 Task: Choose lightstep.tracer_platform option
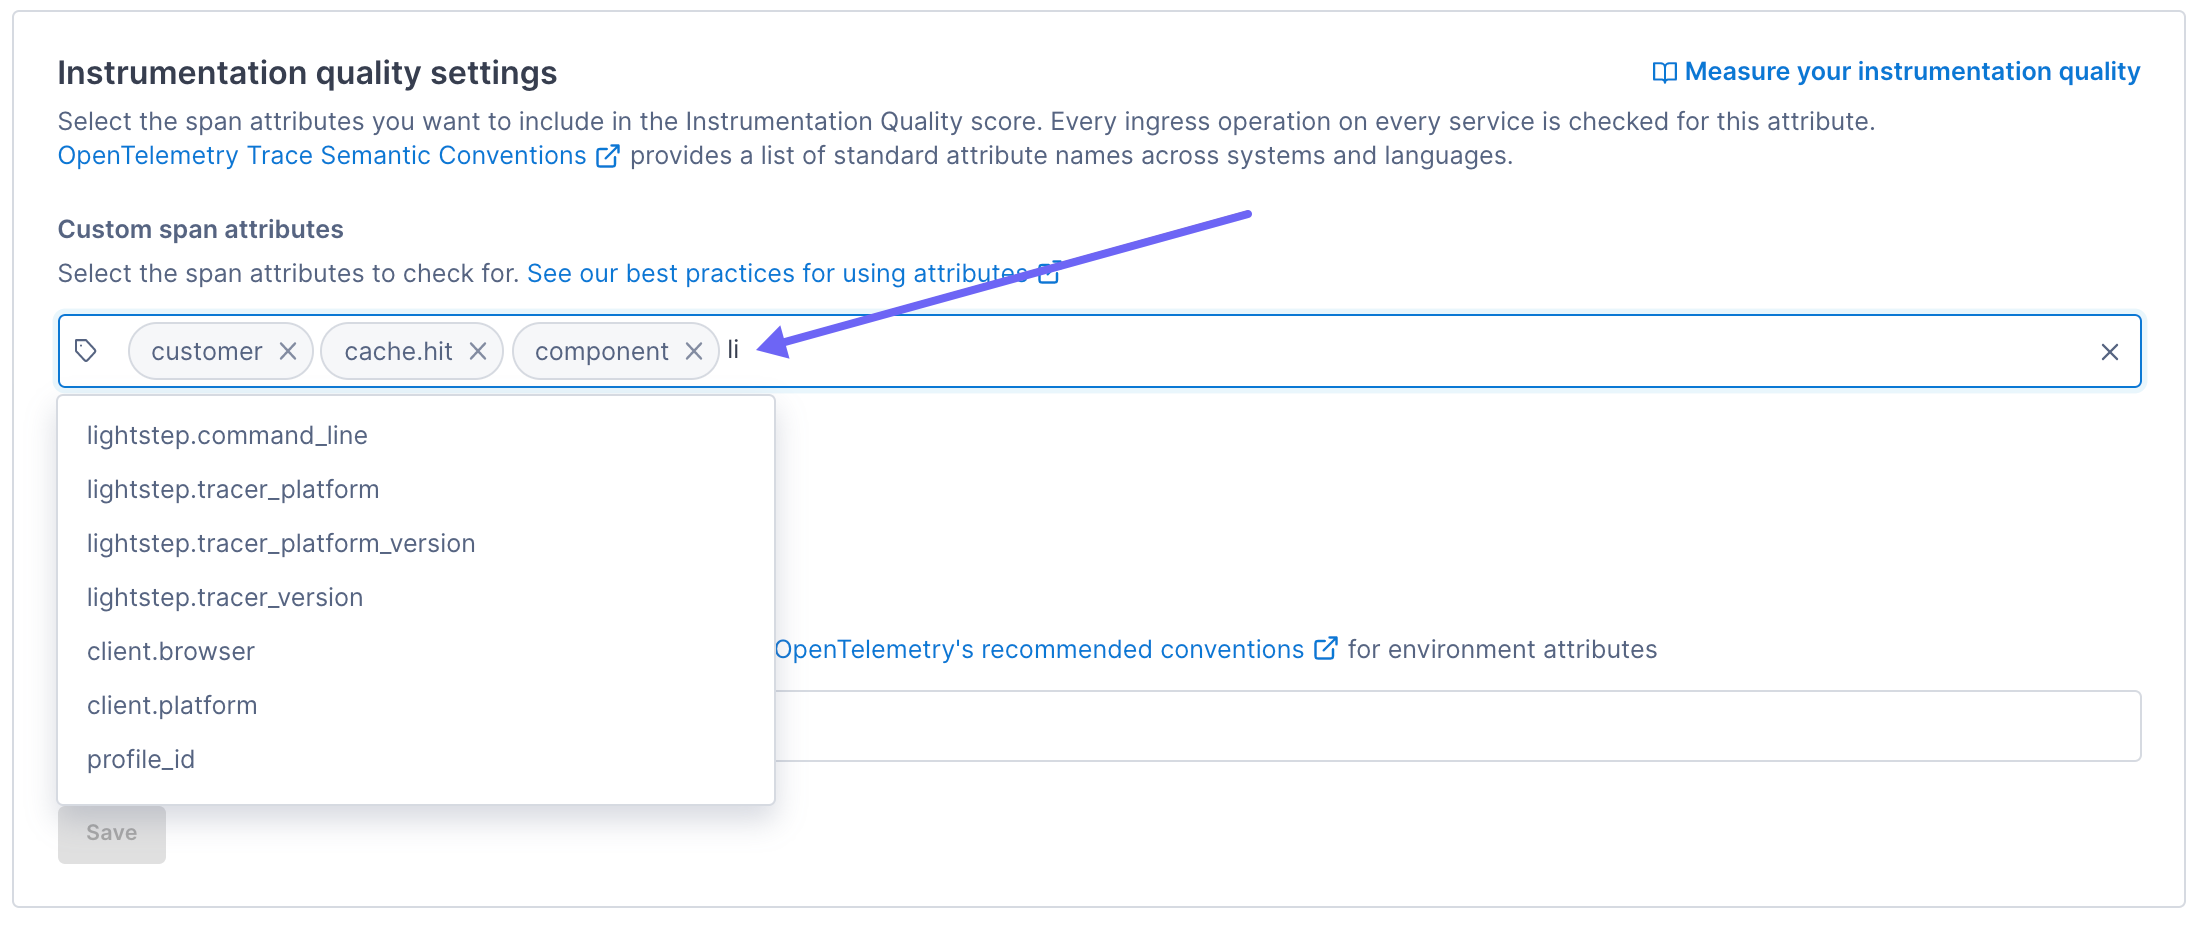(x=233, y=489)
